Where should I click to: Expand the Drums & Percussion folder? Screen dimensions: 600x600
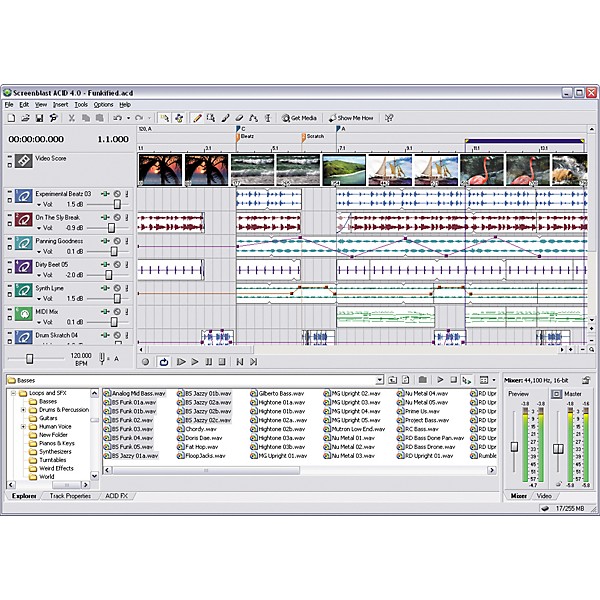(x=23, y=410)
